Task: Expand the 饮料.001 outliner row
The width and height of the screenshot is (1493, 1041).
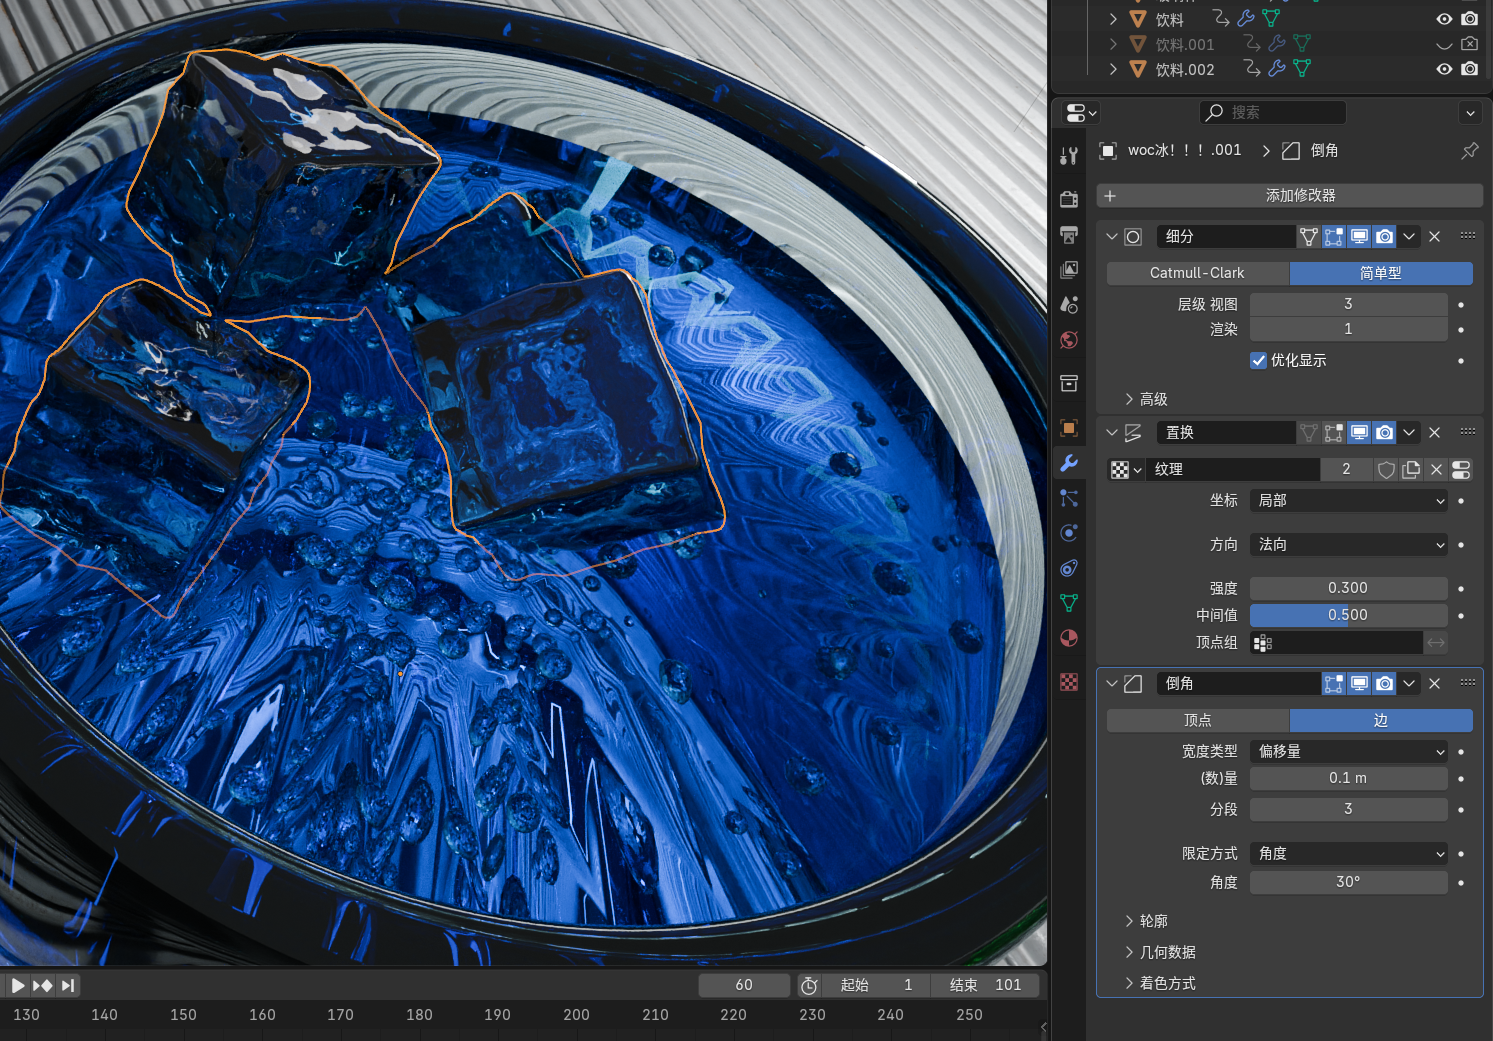Action: [x=1113, y=44]
